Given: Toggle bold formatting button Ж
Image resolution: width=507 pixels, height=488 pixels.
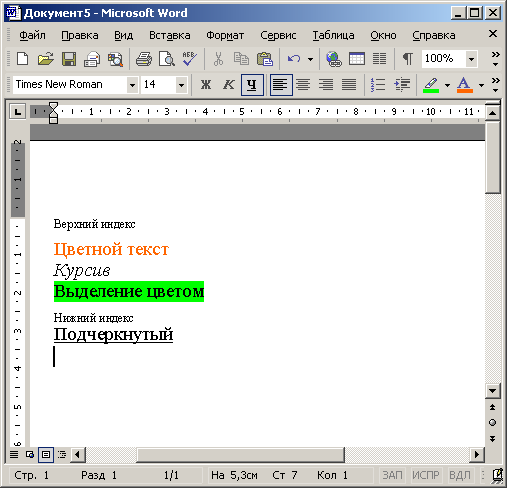Looking at the screenshot, I should click(206, 85).
